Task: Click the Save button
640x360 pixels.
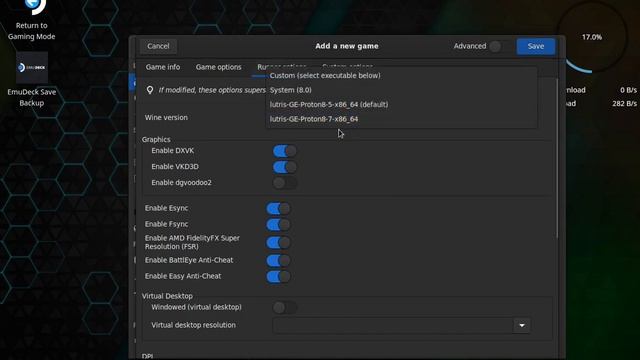Action: tap(536, 46)
